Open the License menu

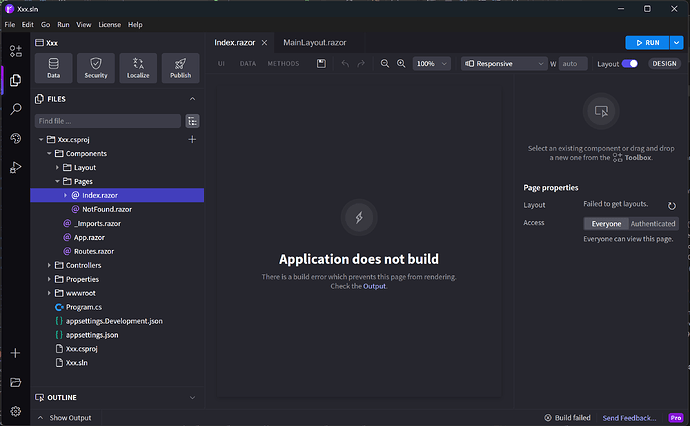(x=110, y=25)
